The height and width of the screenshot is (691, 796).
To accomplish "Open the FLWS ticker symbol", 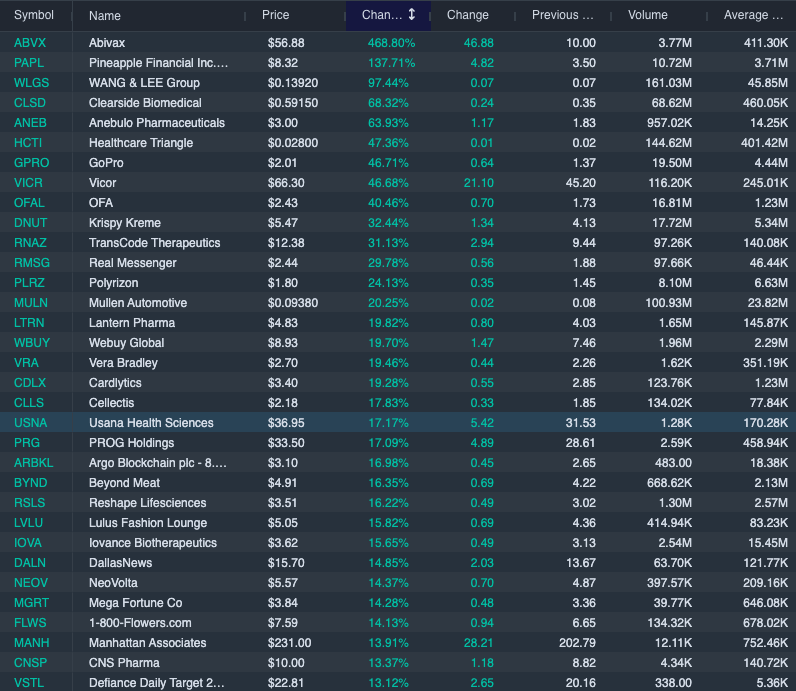I will click(30, 623).
